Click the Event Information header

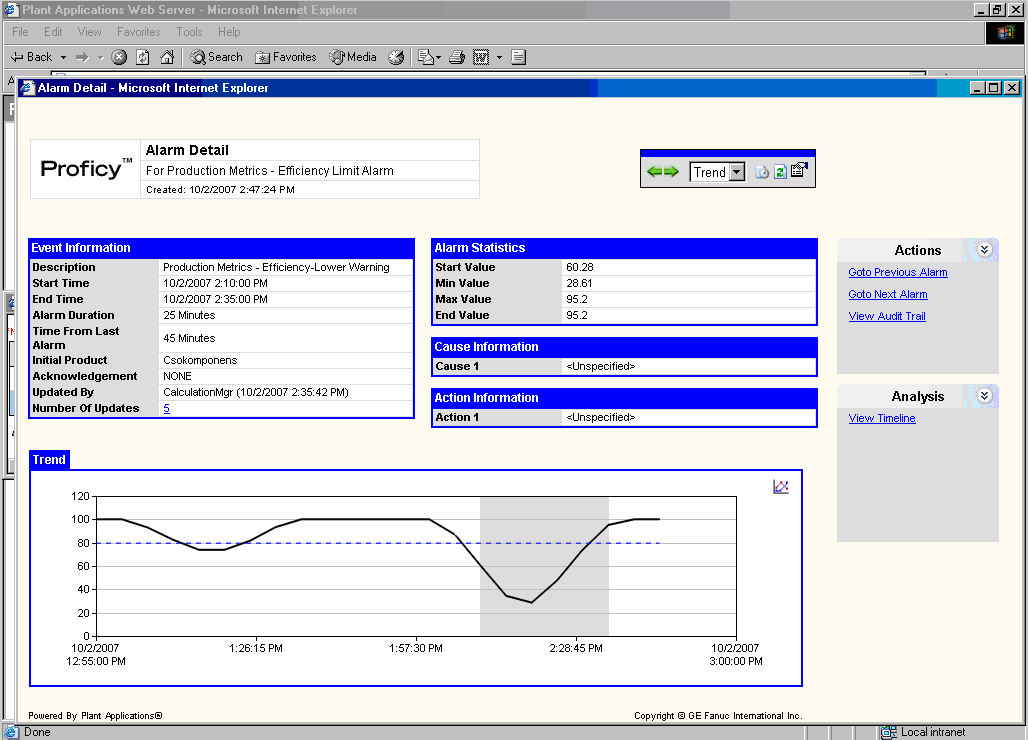click(222, 248)
